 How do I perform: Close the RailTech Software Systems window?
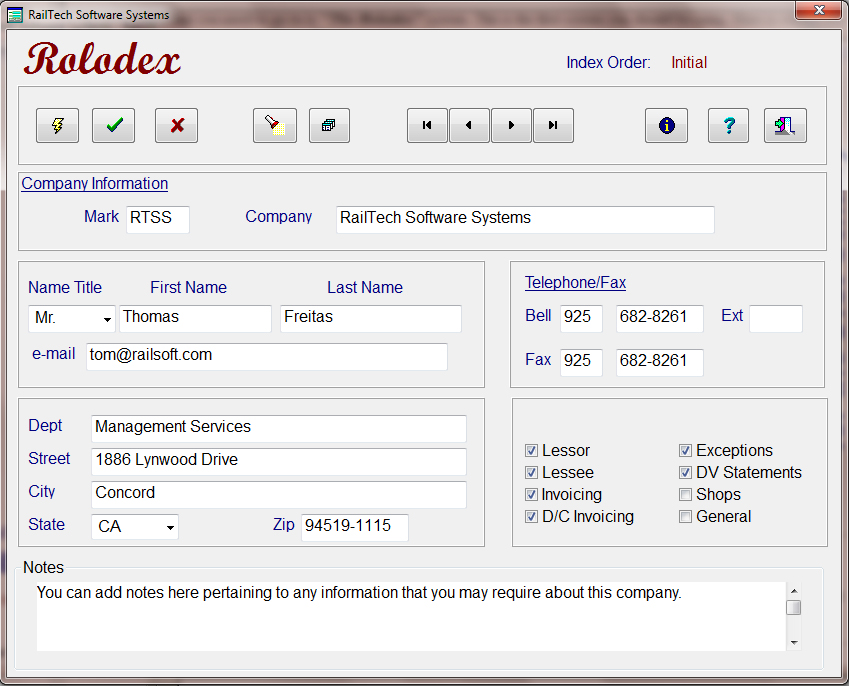(x=819, y=10)
